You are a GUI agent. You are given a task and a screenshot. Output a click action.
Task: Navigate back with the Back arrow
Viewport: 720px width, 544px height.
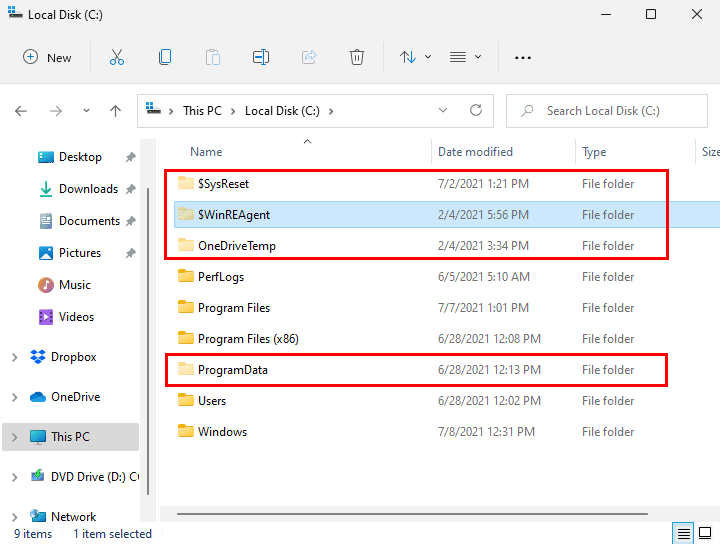[x=21, y=111]
